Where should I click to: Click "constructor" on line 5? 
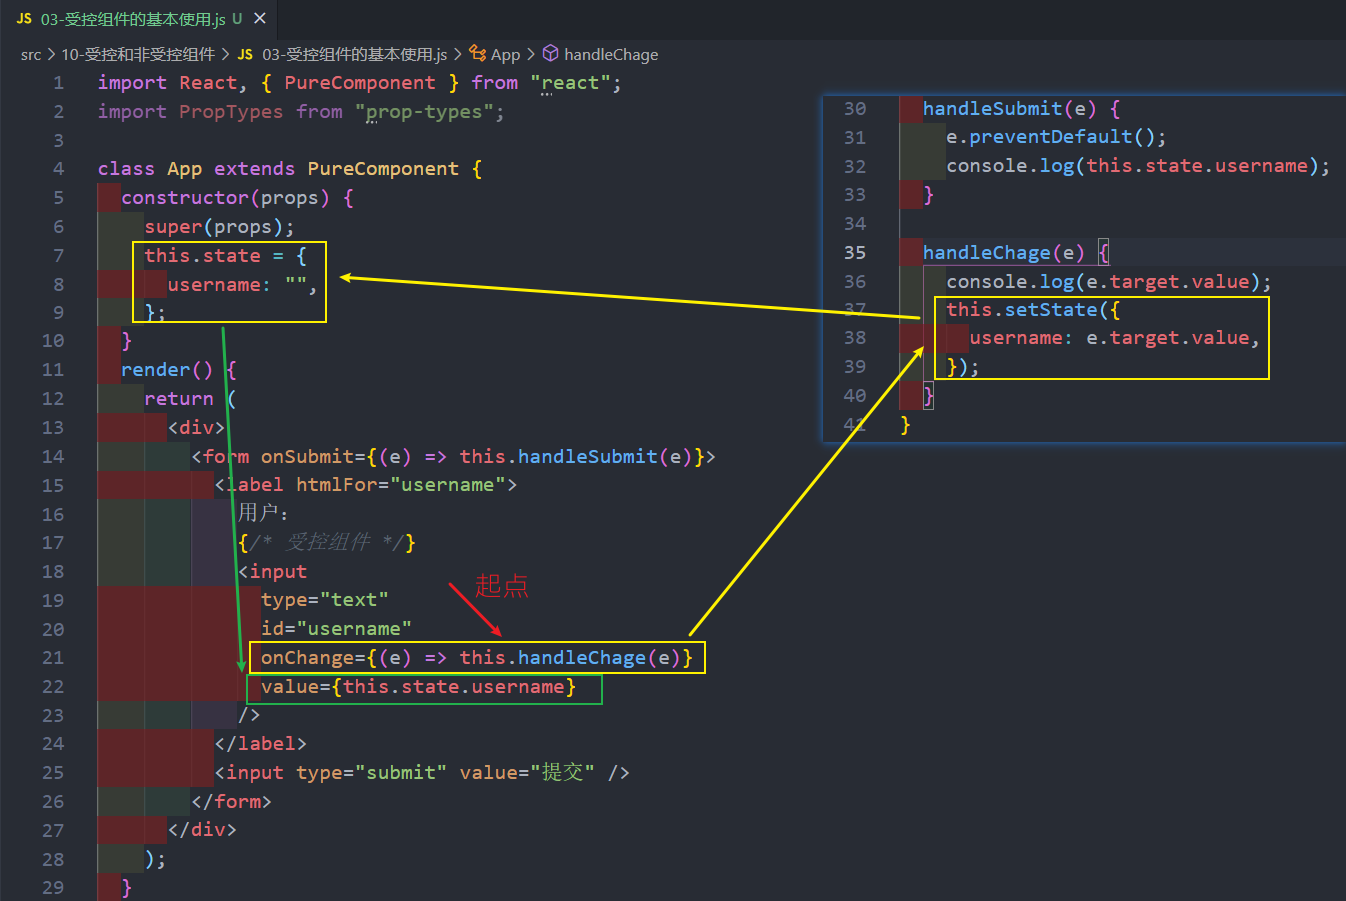coord(185,198)
